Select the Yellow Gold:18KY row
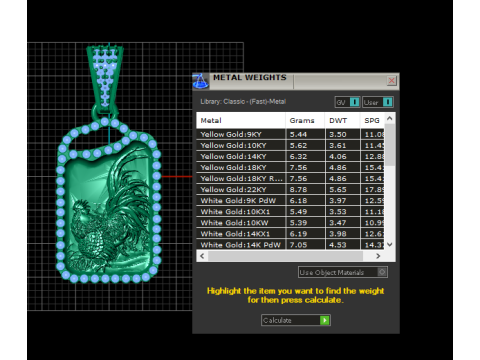Screen dimensions: 480x360 tap(290, 167)
